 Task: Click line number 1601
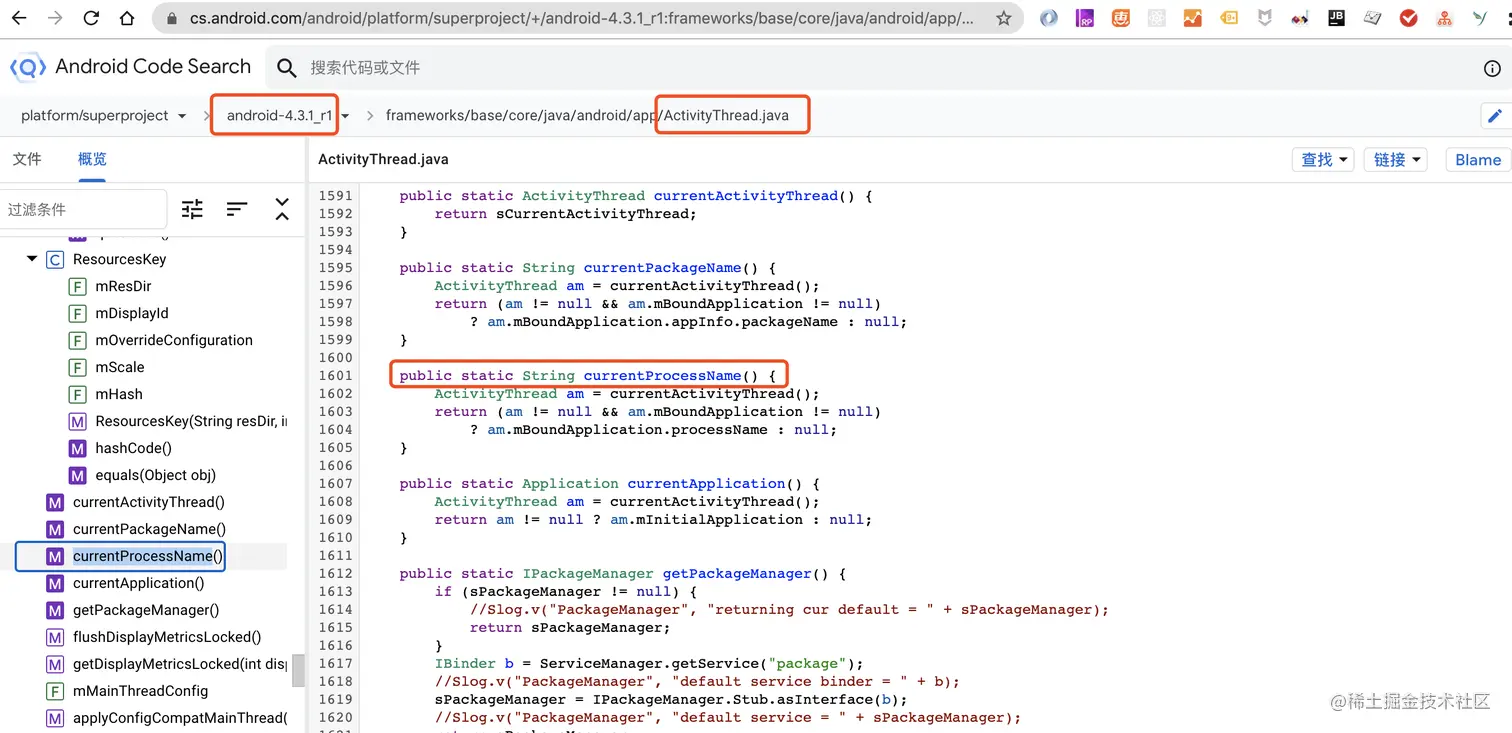(335, 376)
